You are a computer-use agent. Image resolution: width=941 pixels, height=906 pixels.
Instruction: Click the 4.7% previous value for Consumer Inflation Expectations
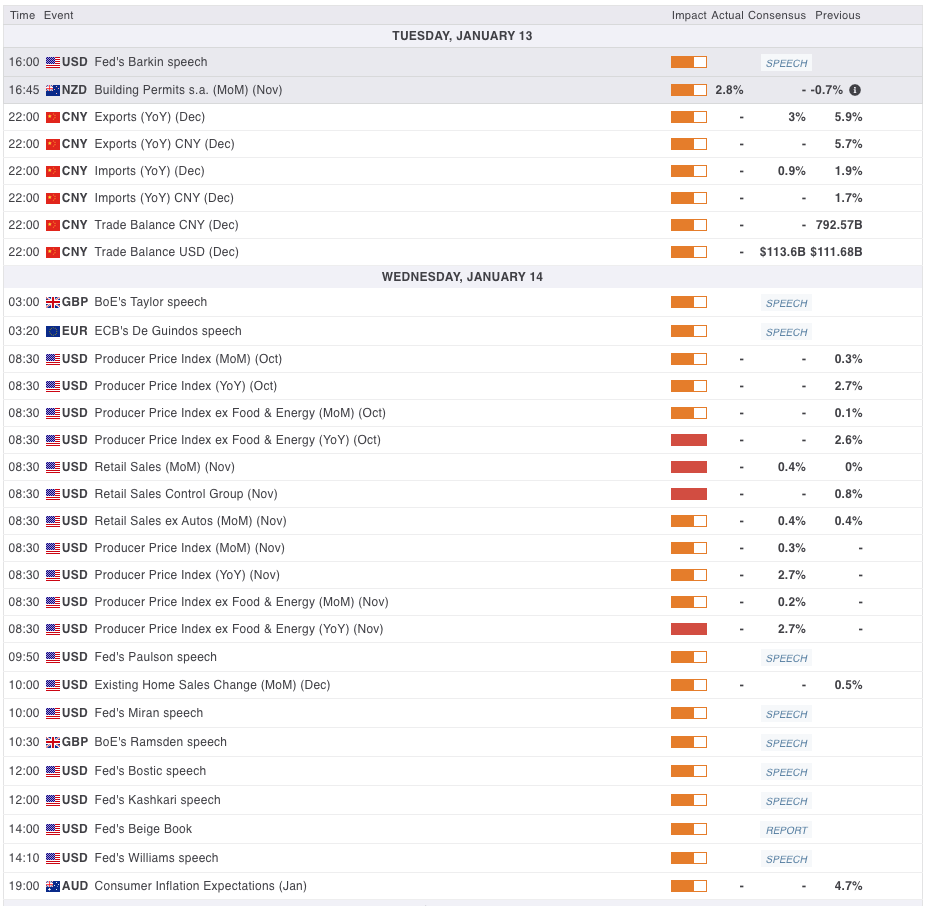coord(848,886)
